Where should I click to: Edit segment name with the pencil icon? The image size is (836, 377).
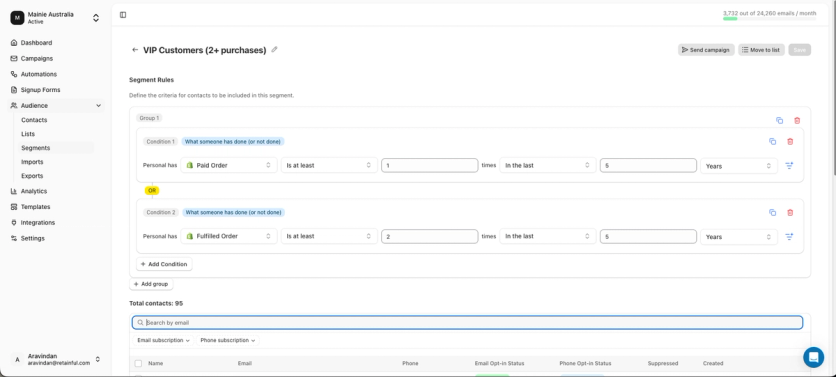tap(275, 50)
